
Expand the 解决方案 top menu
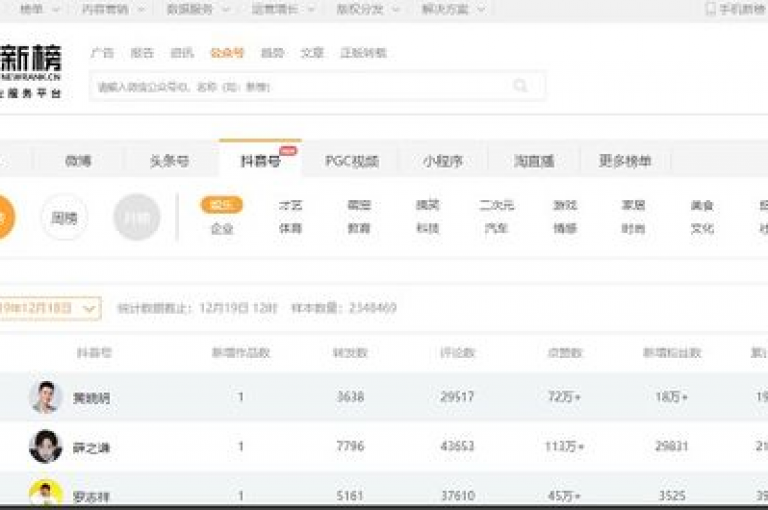click(453, 9)
